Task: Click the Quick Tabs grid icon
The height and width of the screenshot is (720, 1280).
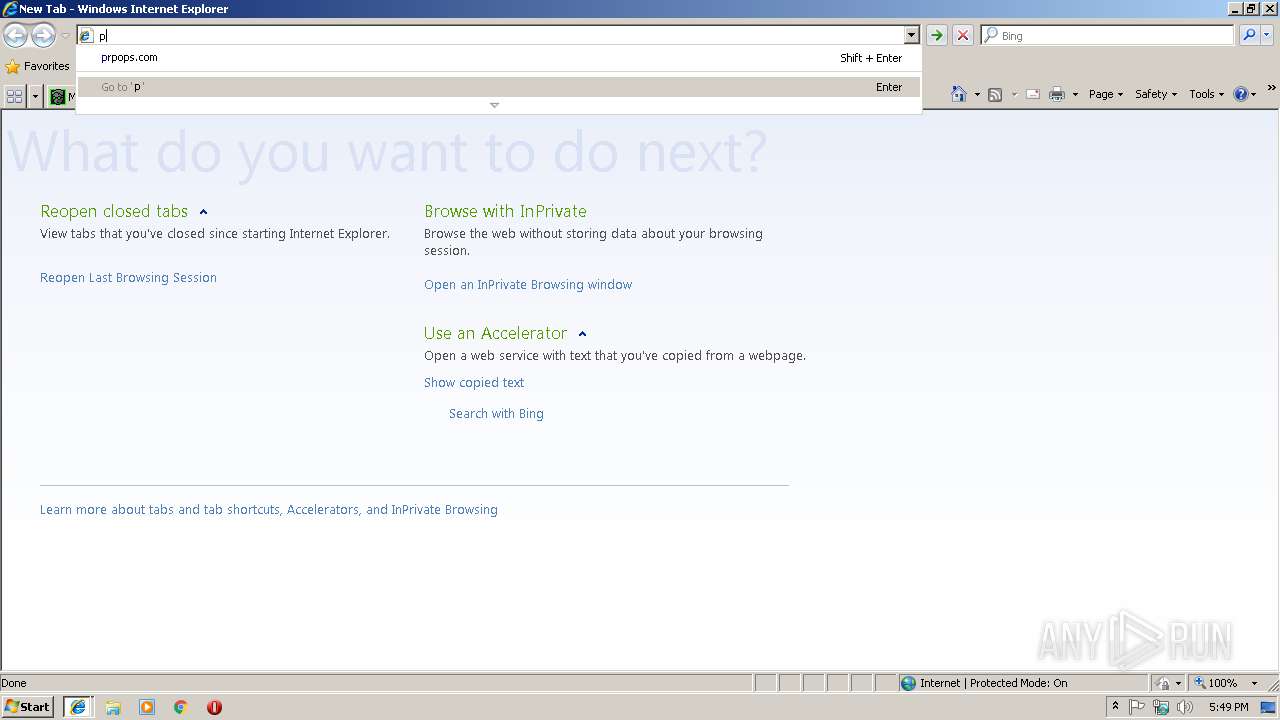Action: [15, 95]
